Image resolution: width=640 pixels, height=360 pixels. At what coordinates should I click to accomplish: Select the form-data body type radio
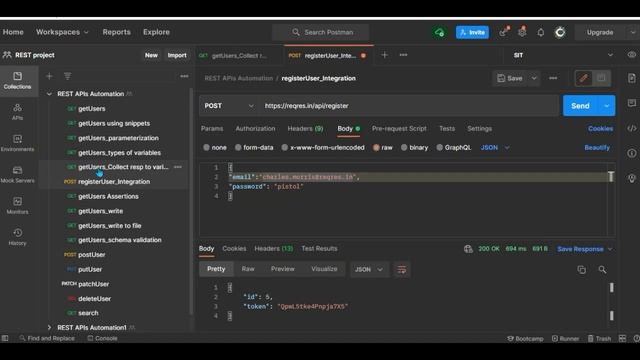tap(238, 147)
